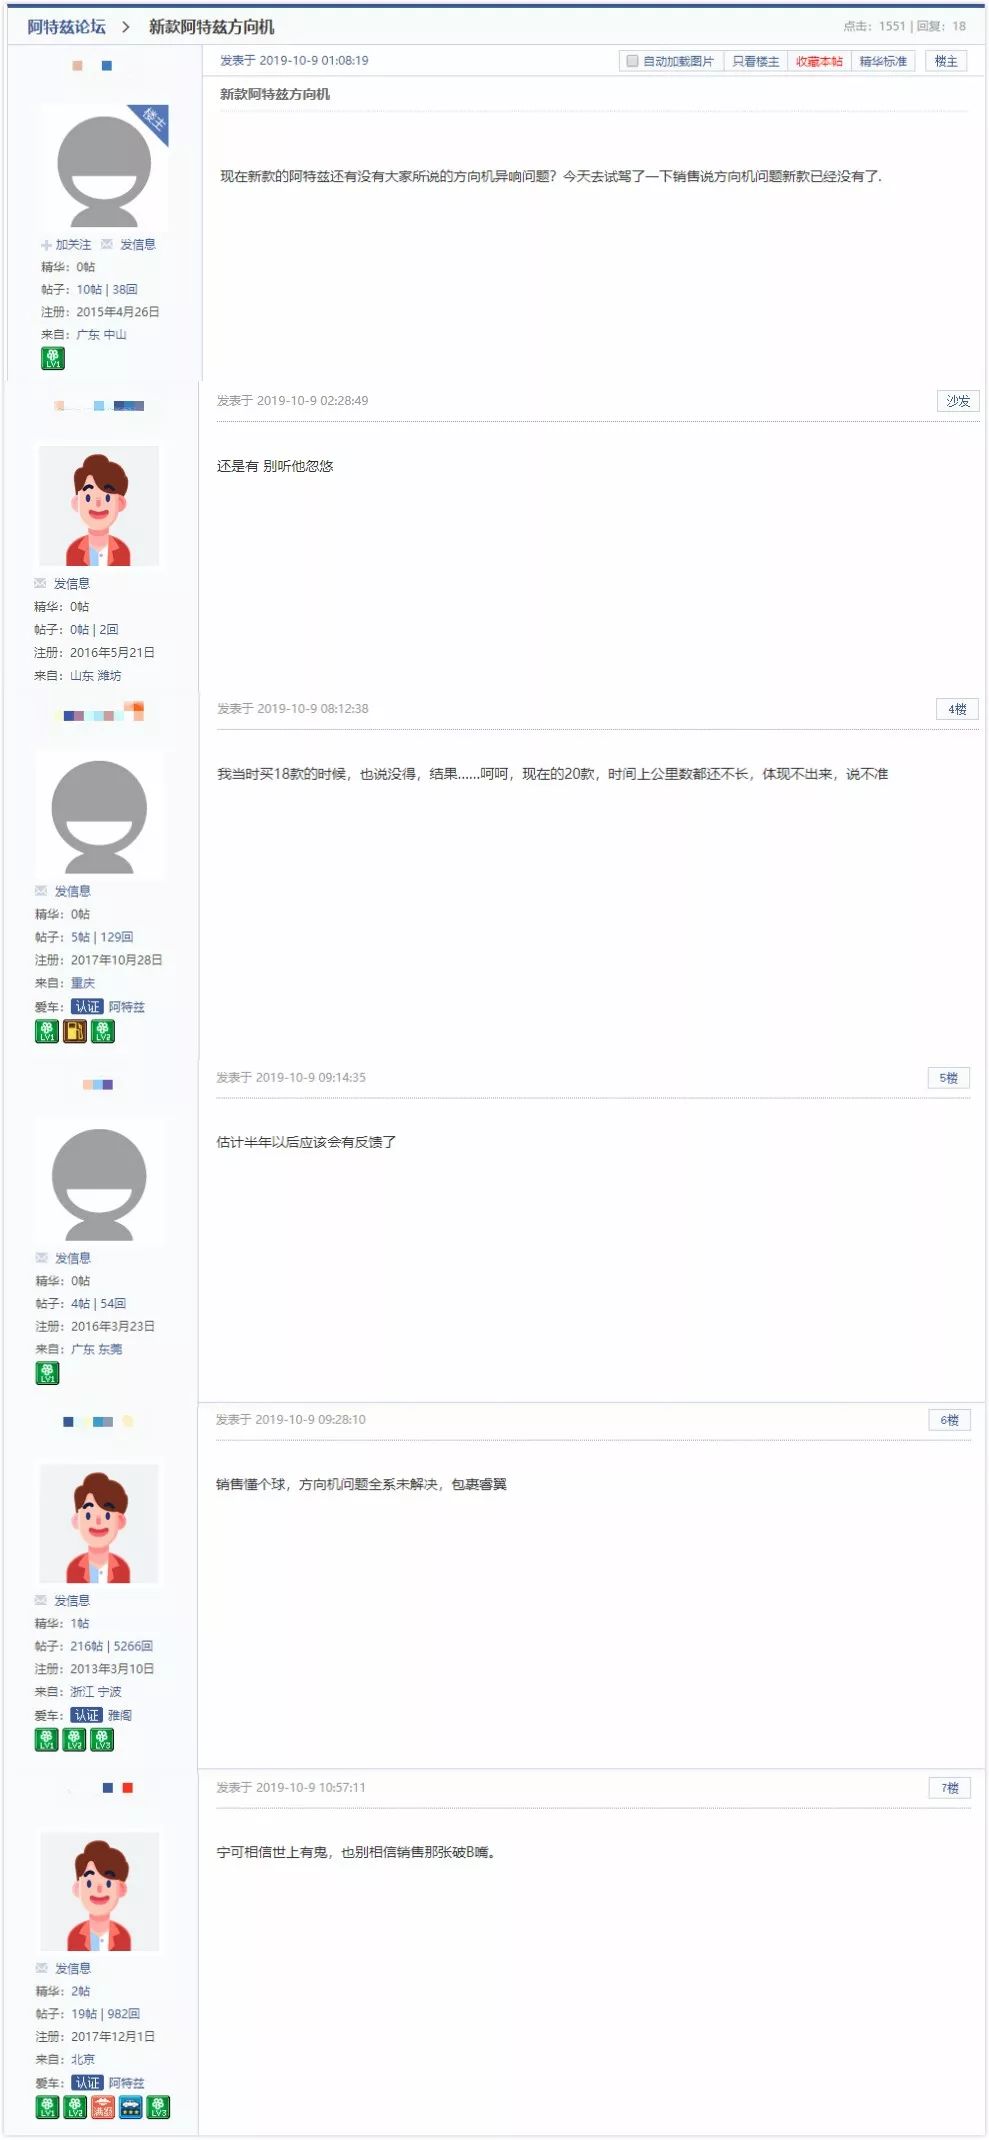
Task: Click the 雅阁 car link
Action: click(x=120, y=1715)
